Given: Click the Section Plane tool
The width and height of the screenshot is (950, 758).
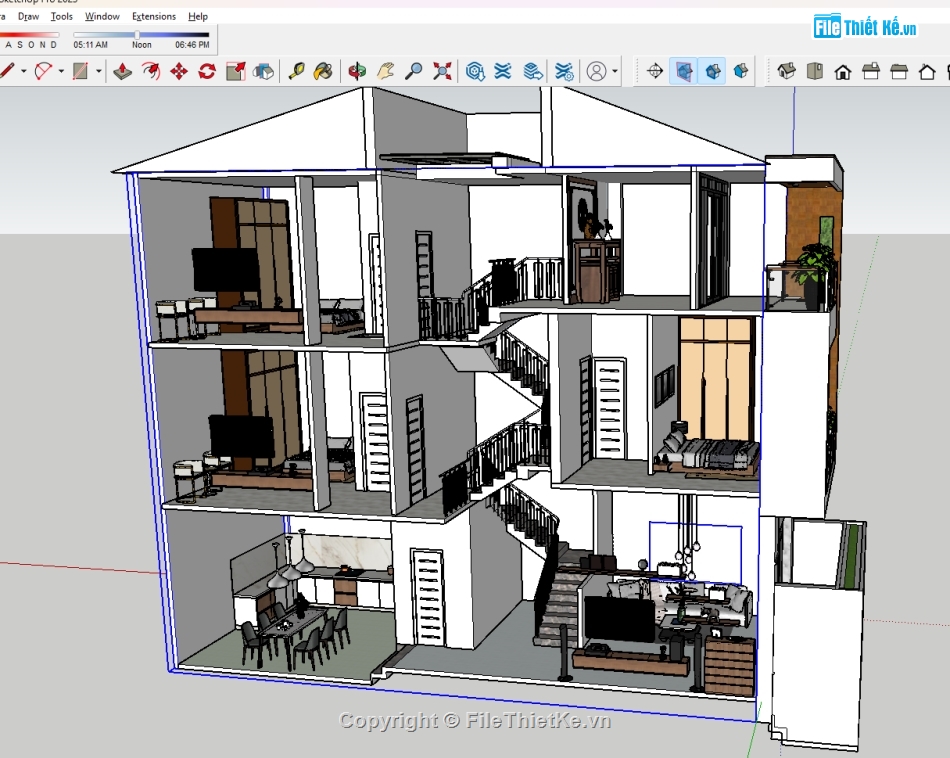Looking at the screenshot, I should (655, 71).
